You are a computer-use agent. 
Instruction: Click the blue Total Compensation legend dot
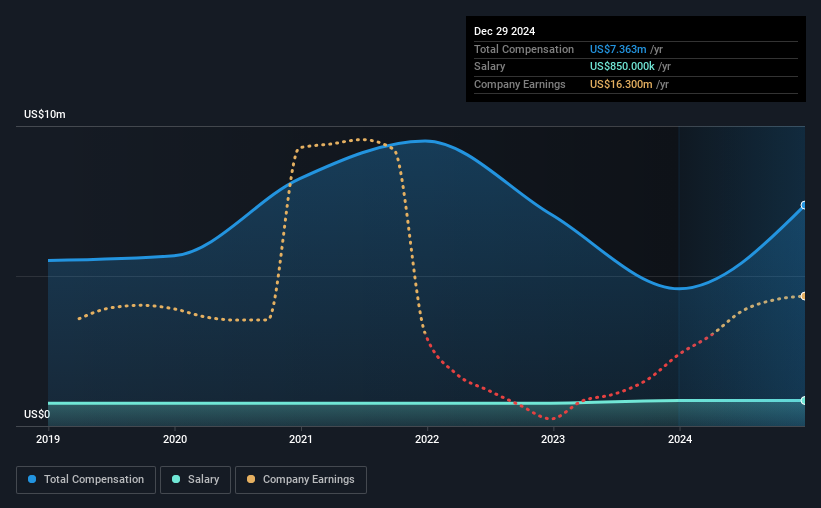(x=32, y=479)
